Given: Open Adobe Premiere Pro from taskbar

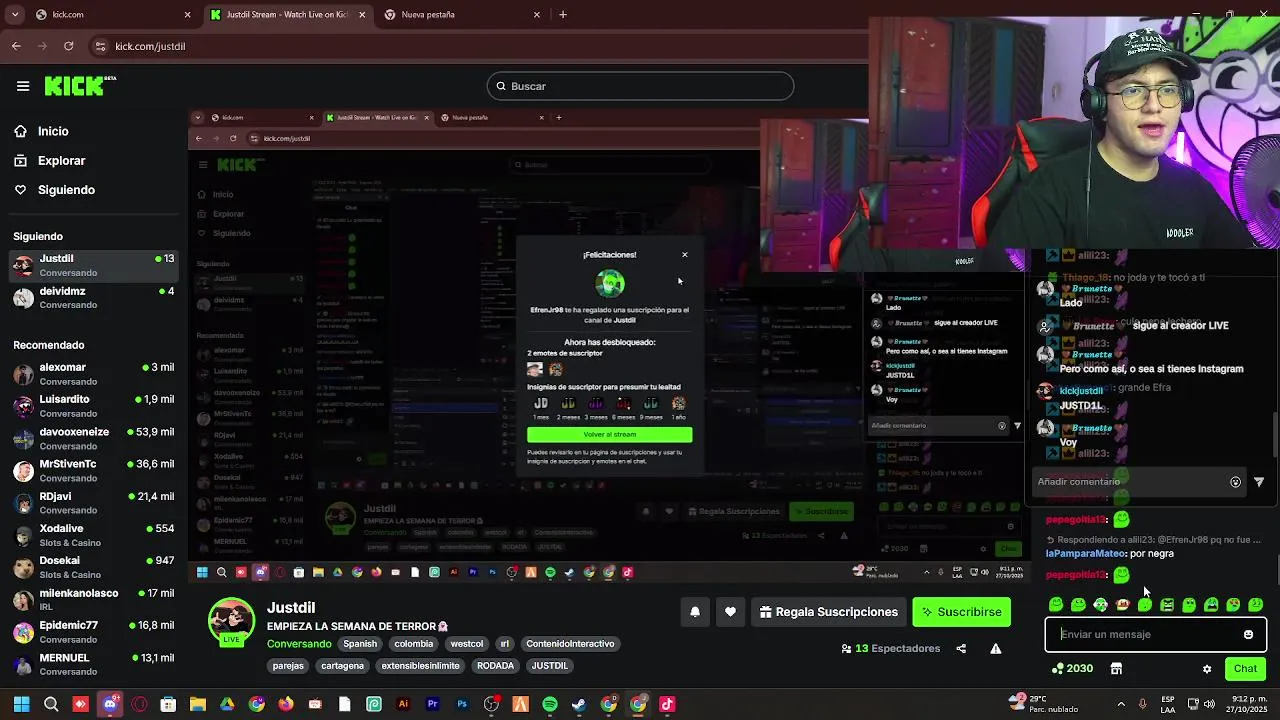Looking at the screenshot, I should 432,704.
